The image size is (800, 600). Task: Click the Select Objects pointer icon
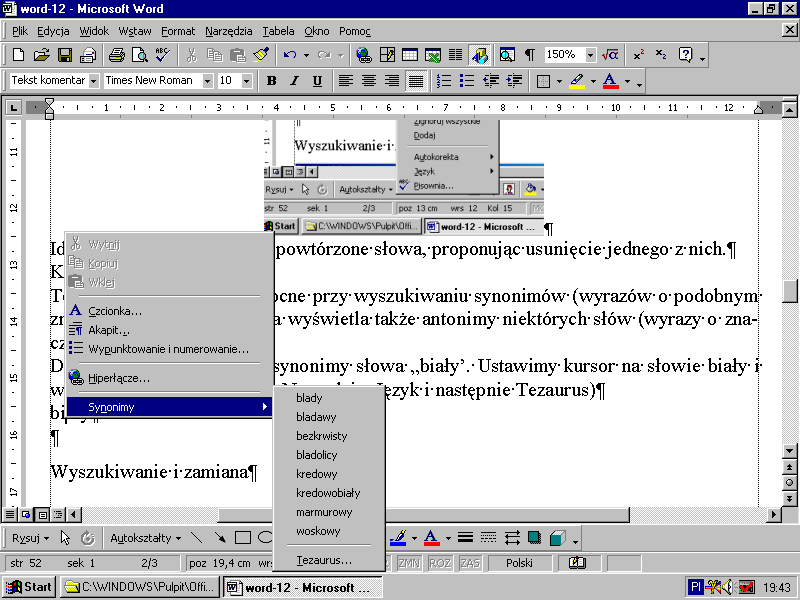65,538
